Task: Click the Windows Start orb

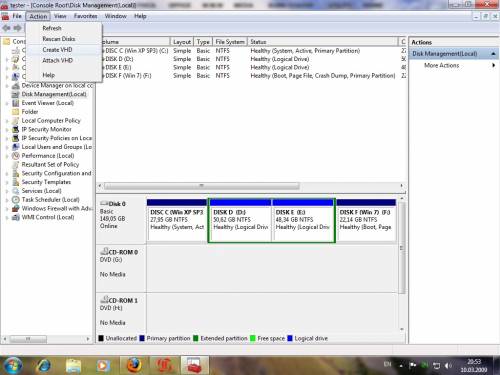Action: pyautogui.click(x=13, y=365)
